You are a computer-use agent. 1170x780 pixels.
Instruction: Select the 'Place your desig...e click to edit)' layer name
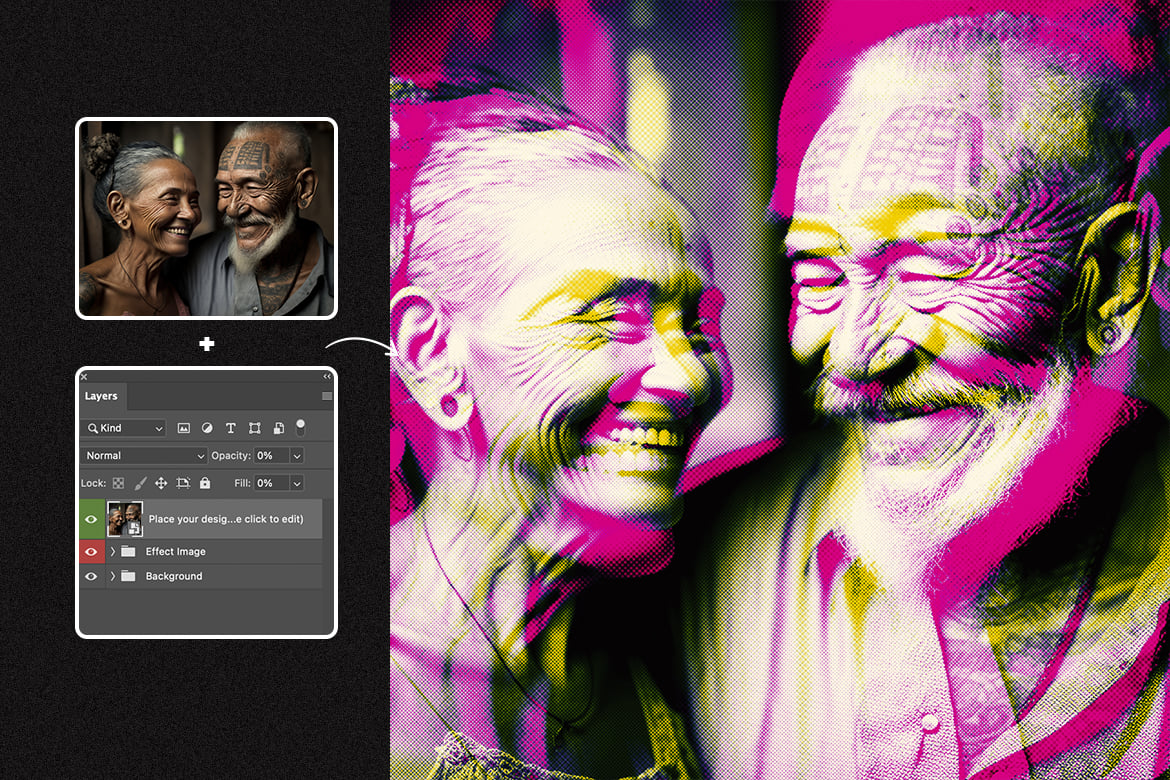226,520
